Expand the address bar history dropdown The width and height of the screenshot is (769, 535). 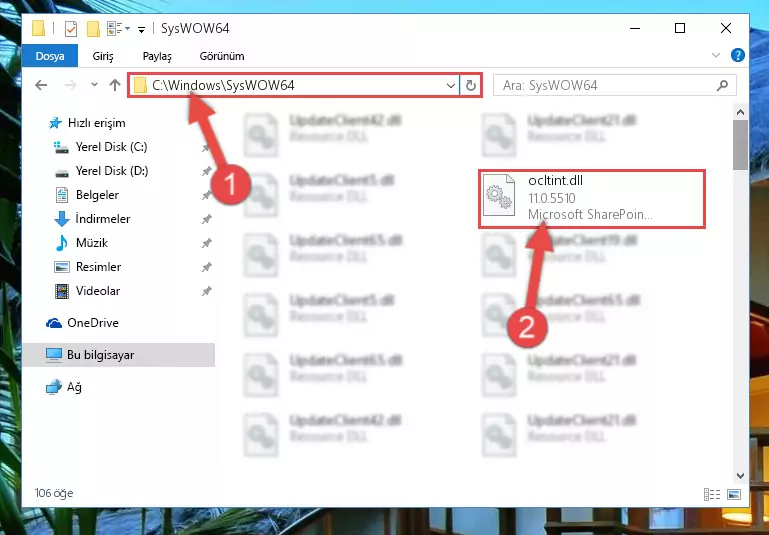(x=451, y=86)
